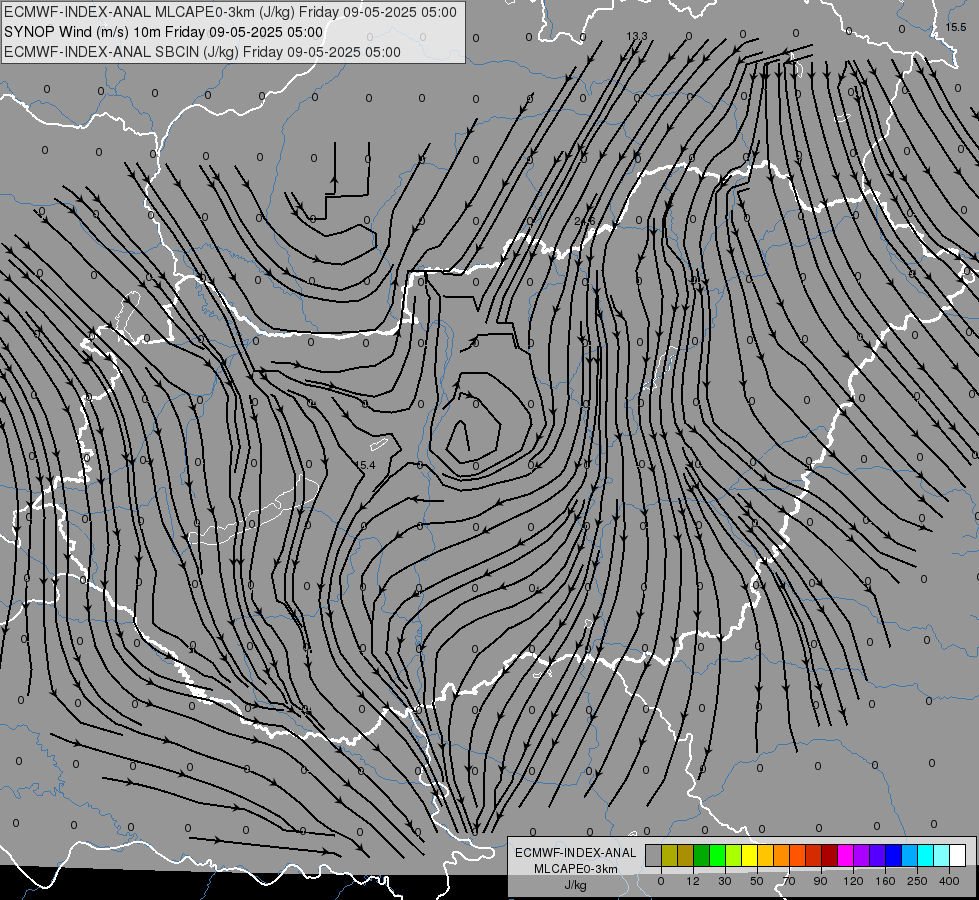Select the 30 tick label in legend
The image size is (979, 900).
point(725,881)
